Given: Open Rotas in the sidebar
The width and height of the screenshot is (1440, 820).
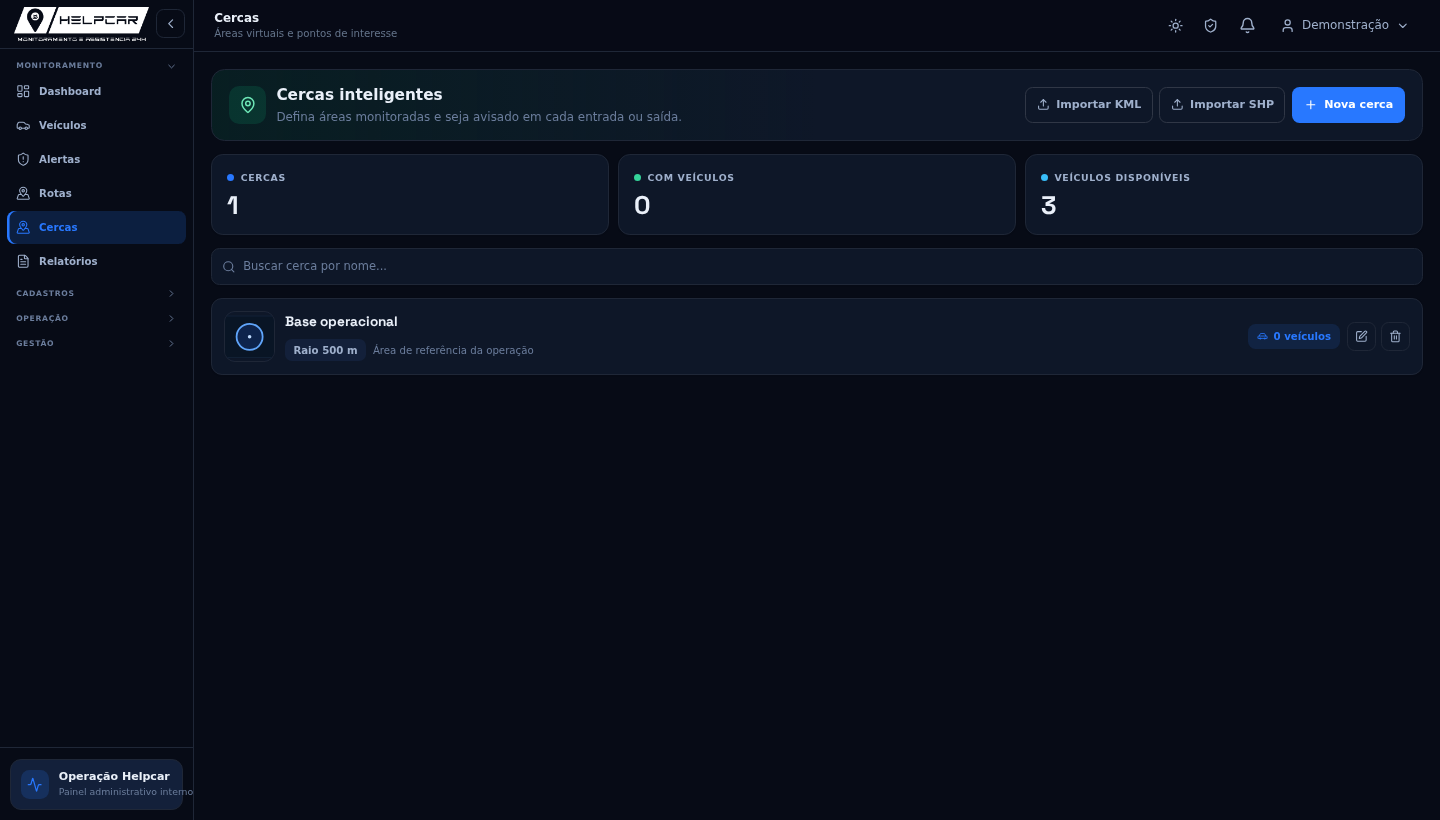Looking at the screenshot, I should coord(96,193).
